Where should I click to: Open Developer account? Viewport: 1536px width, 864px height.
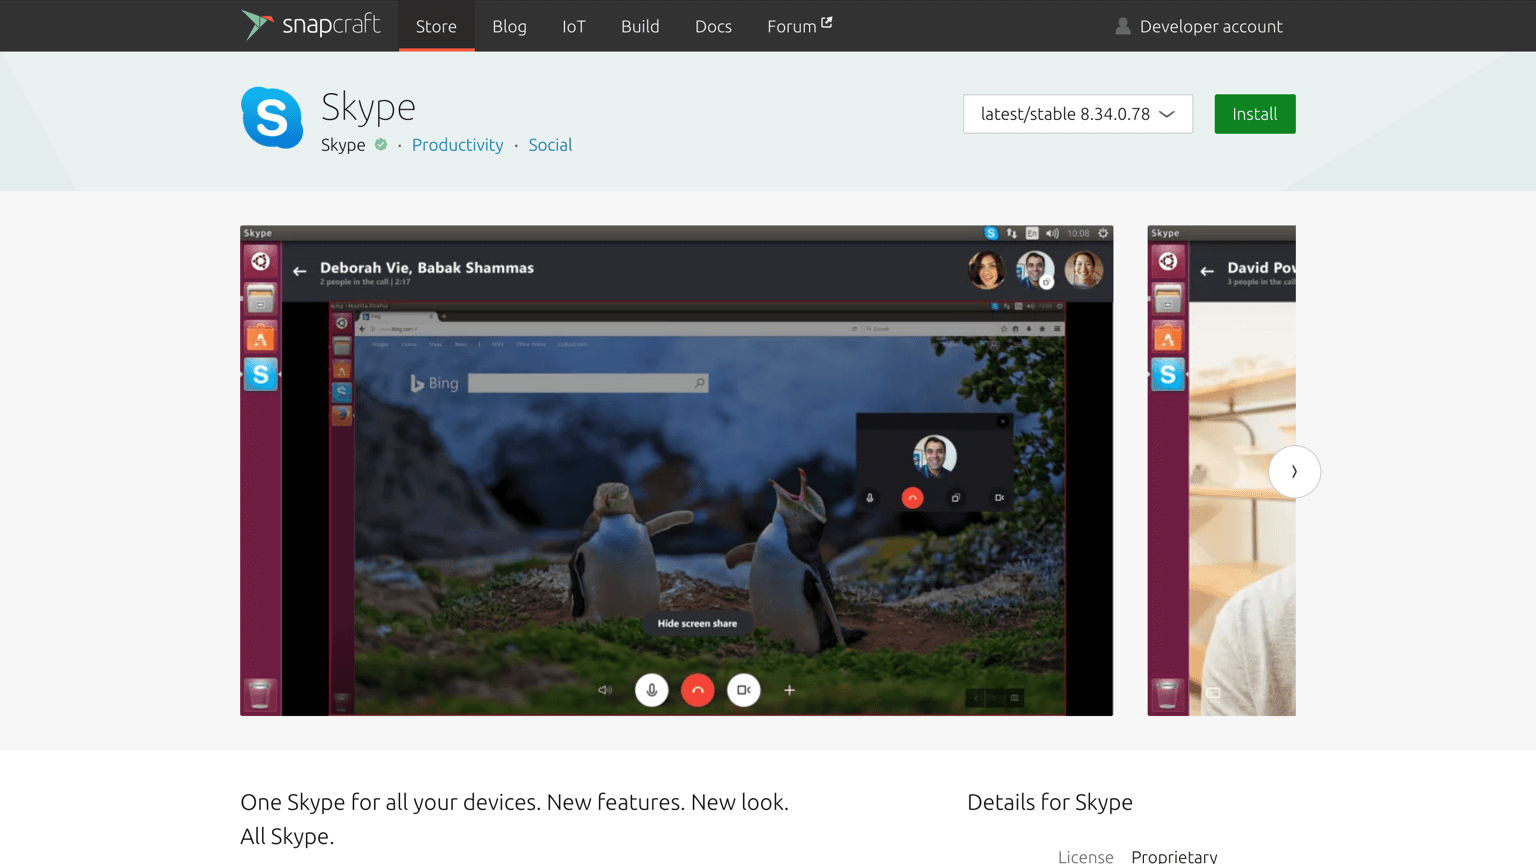(x=1198, y=26)
